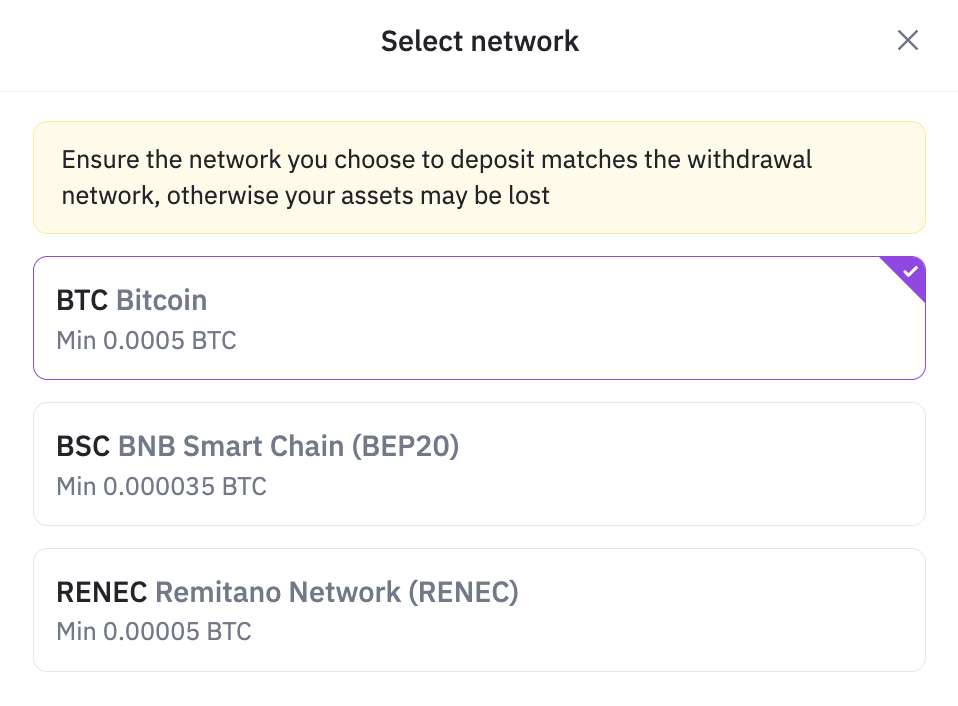Screen dimensions: 958x706
Task: Click the bold "RENEC" ticker label
Action: pos(102,592)
